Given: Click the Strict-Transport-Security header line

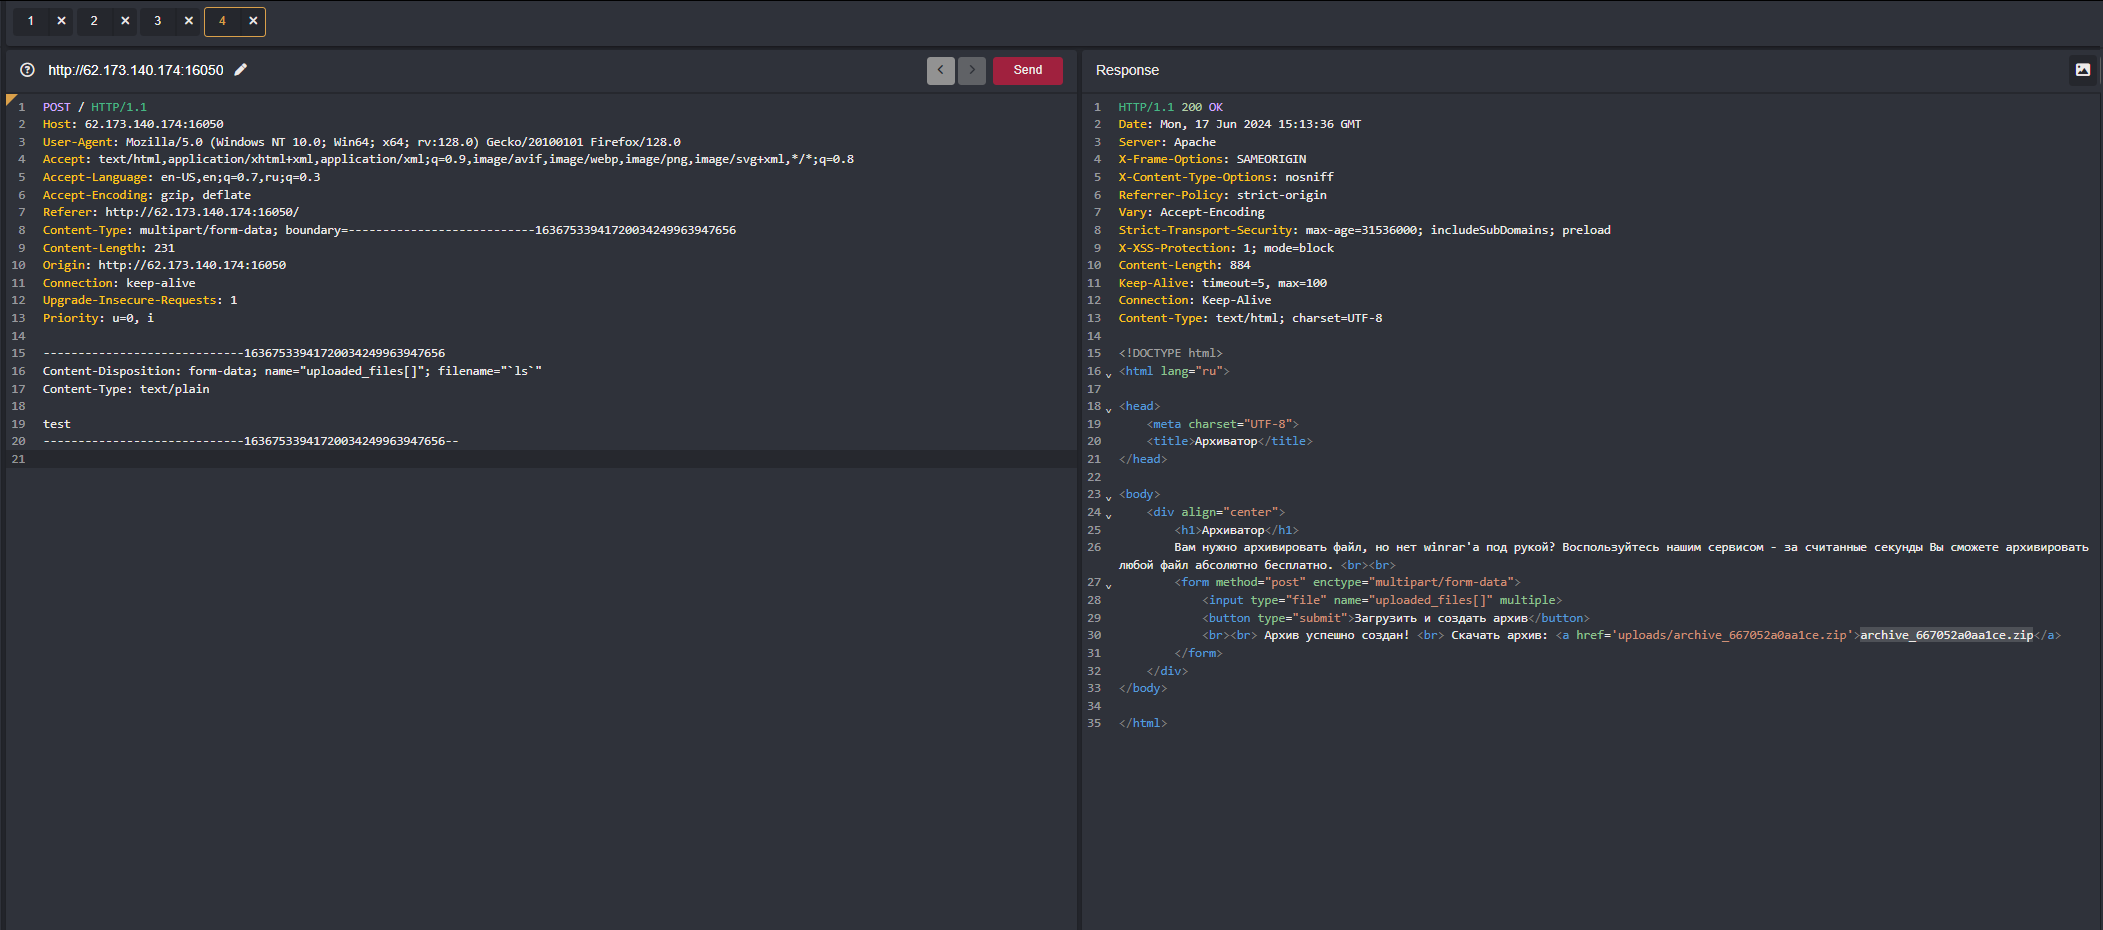Looking at the screenshot, I should (1364, 230).
